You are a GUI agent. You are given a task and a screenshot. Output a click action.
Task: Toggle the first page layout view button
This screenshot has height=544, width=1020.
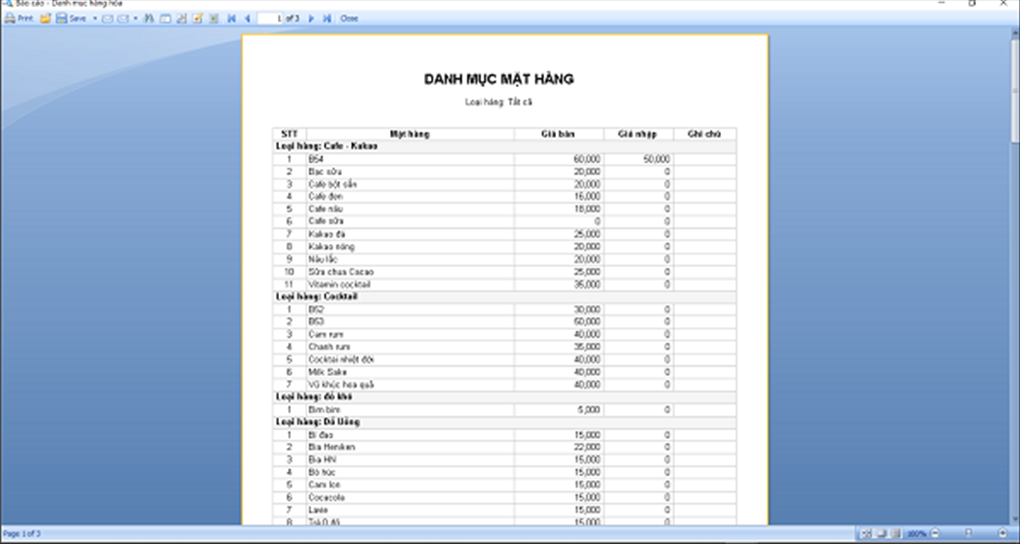865,535
